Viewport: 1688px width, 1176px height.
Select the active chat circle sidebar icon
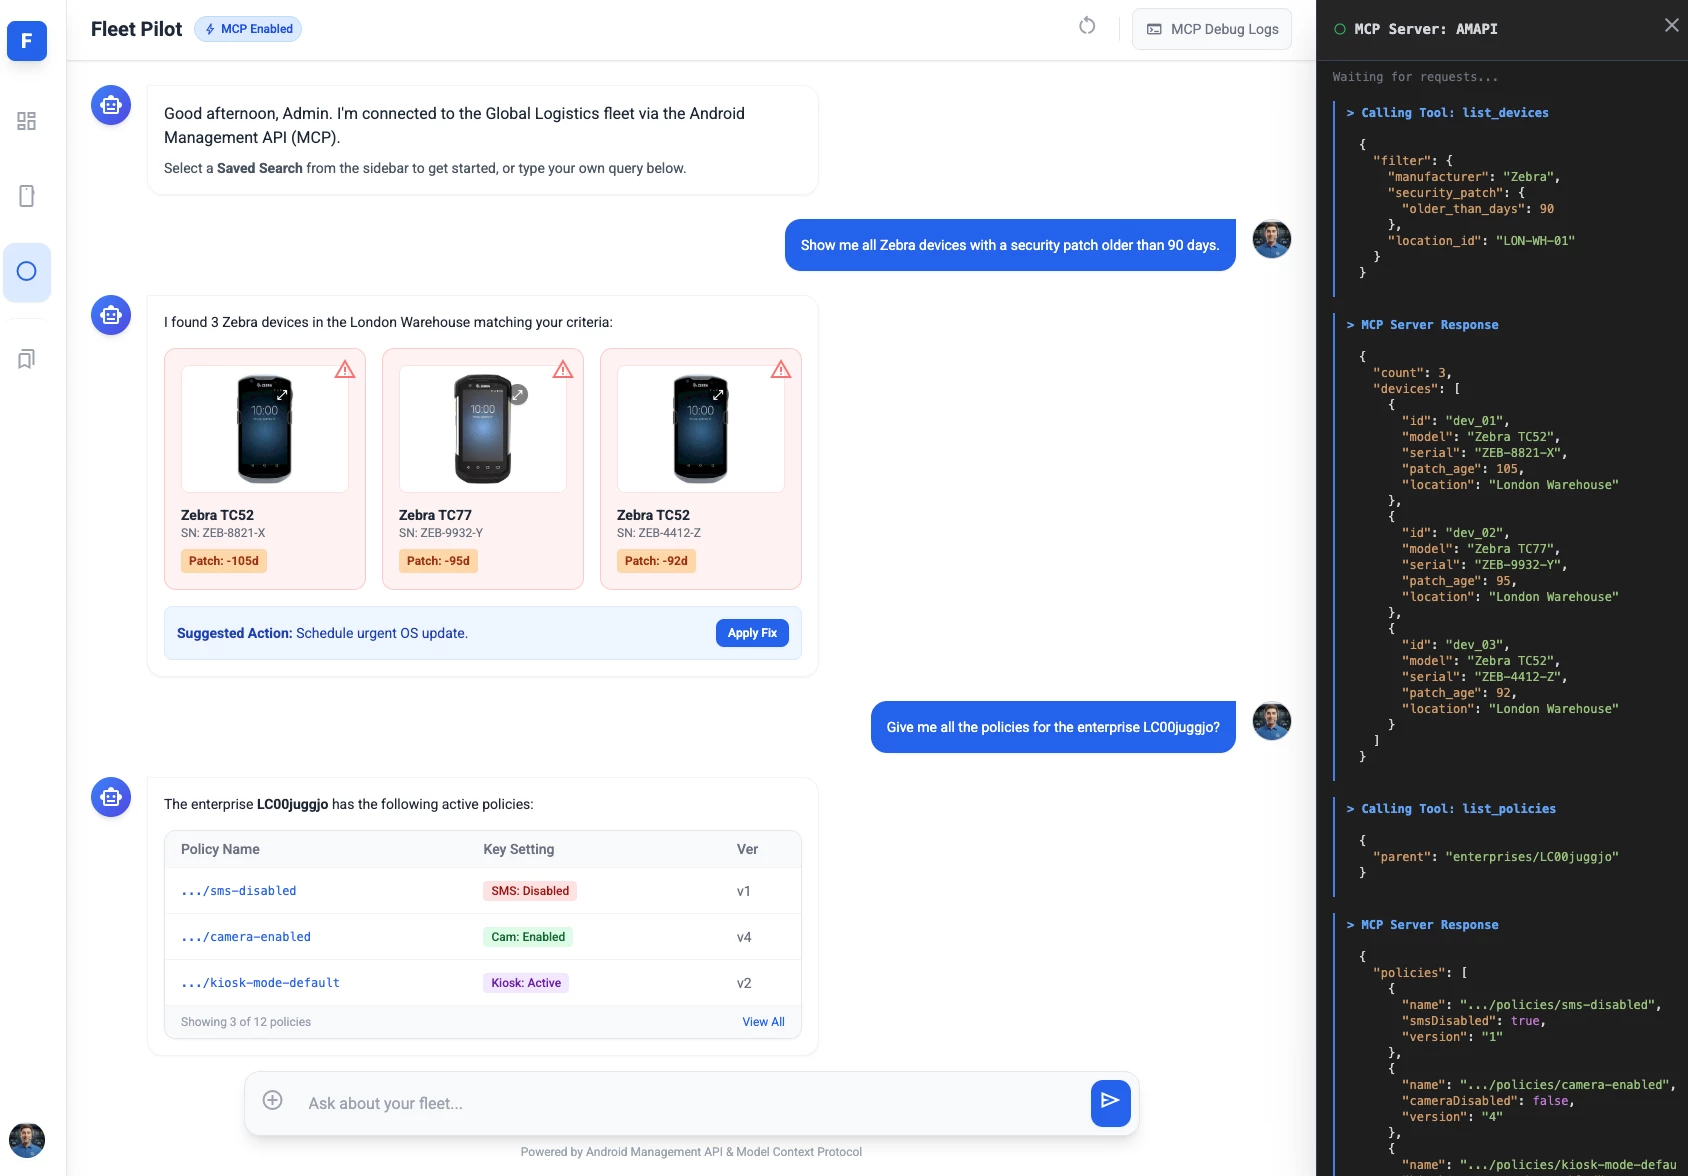(x=27, y=271)
